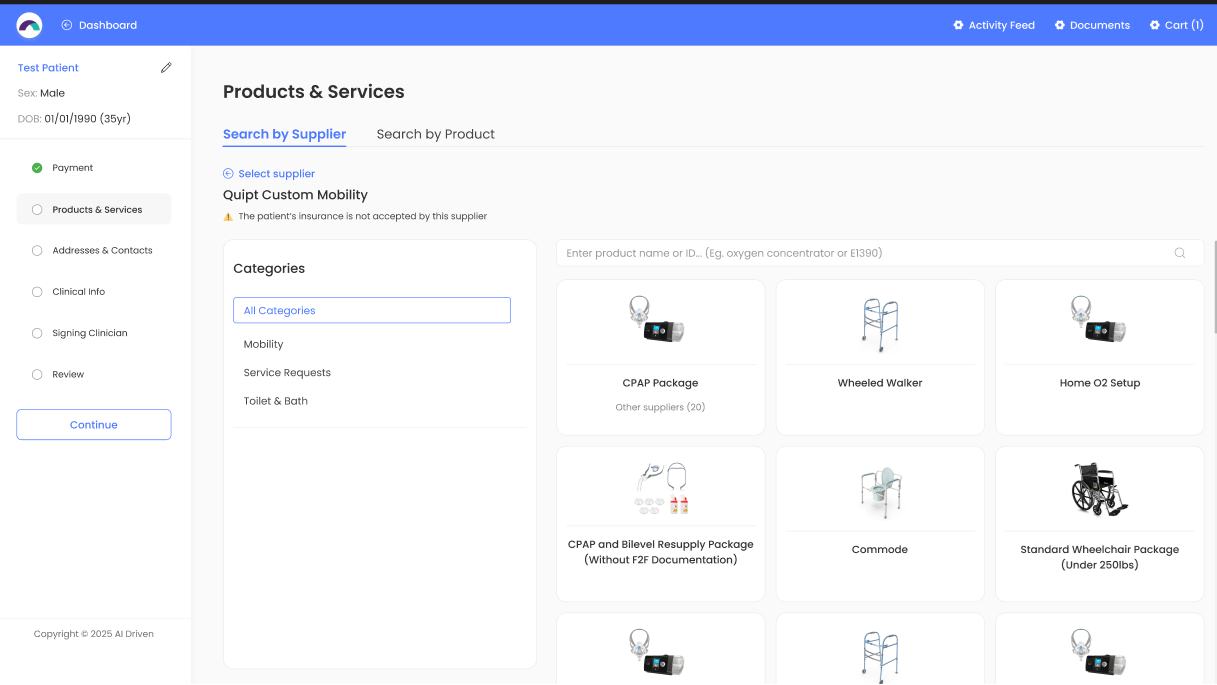
Task: Open the Activity Feed link
Action: point(1001,25)
